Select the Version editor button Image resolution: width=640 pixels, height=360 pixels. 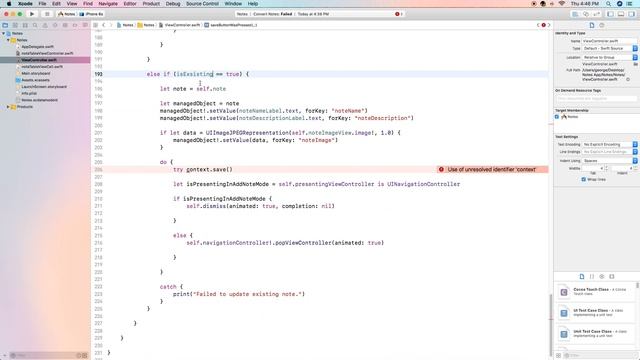pos(596,14)
